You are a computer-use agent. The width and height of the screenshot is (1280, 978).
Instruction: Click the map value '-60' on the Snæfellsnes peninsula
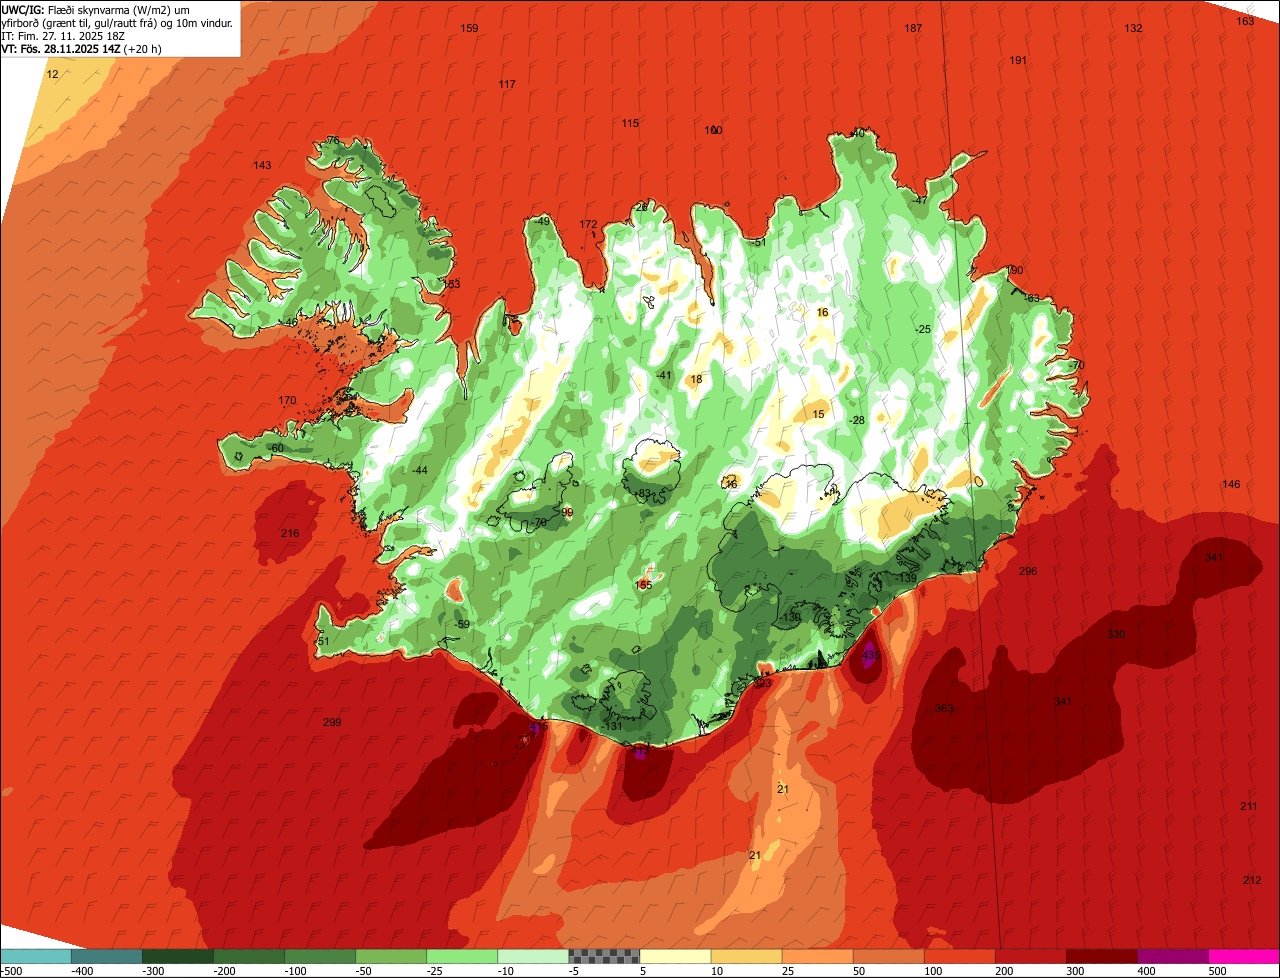click(x=277, y=447)
